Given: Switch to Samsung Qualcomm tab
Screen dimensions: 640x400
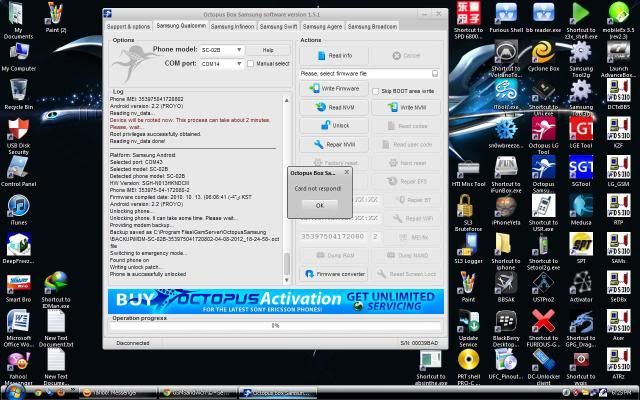Looking at the screenshot, I should 181,26.
